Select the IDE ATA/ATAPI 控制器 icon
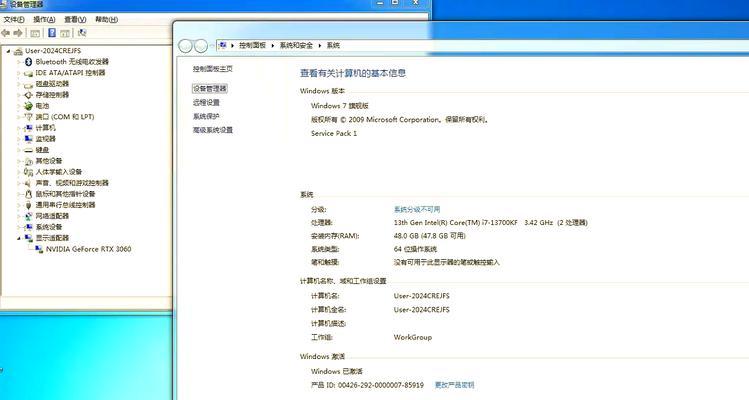The width and height of the screenshot is (749, 400). coord(28,73)
